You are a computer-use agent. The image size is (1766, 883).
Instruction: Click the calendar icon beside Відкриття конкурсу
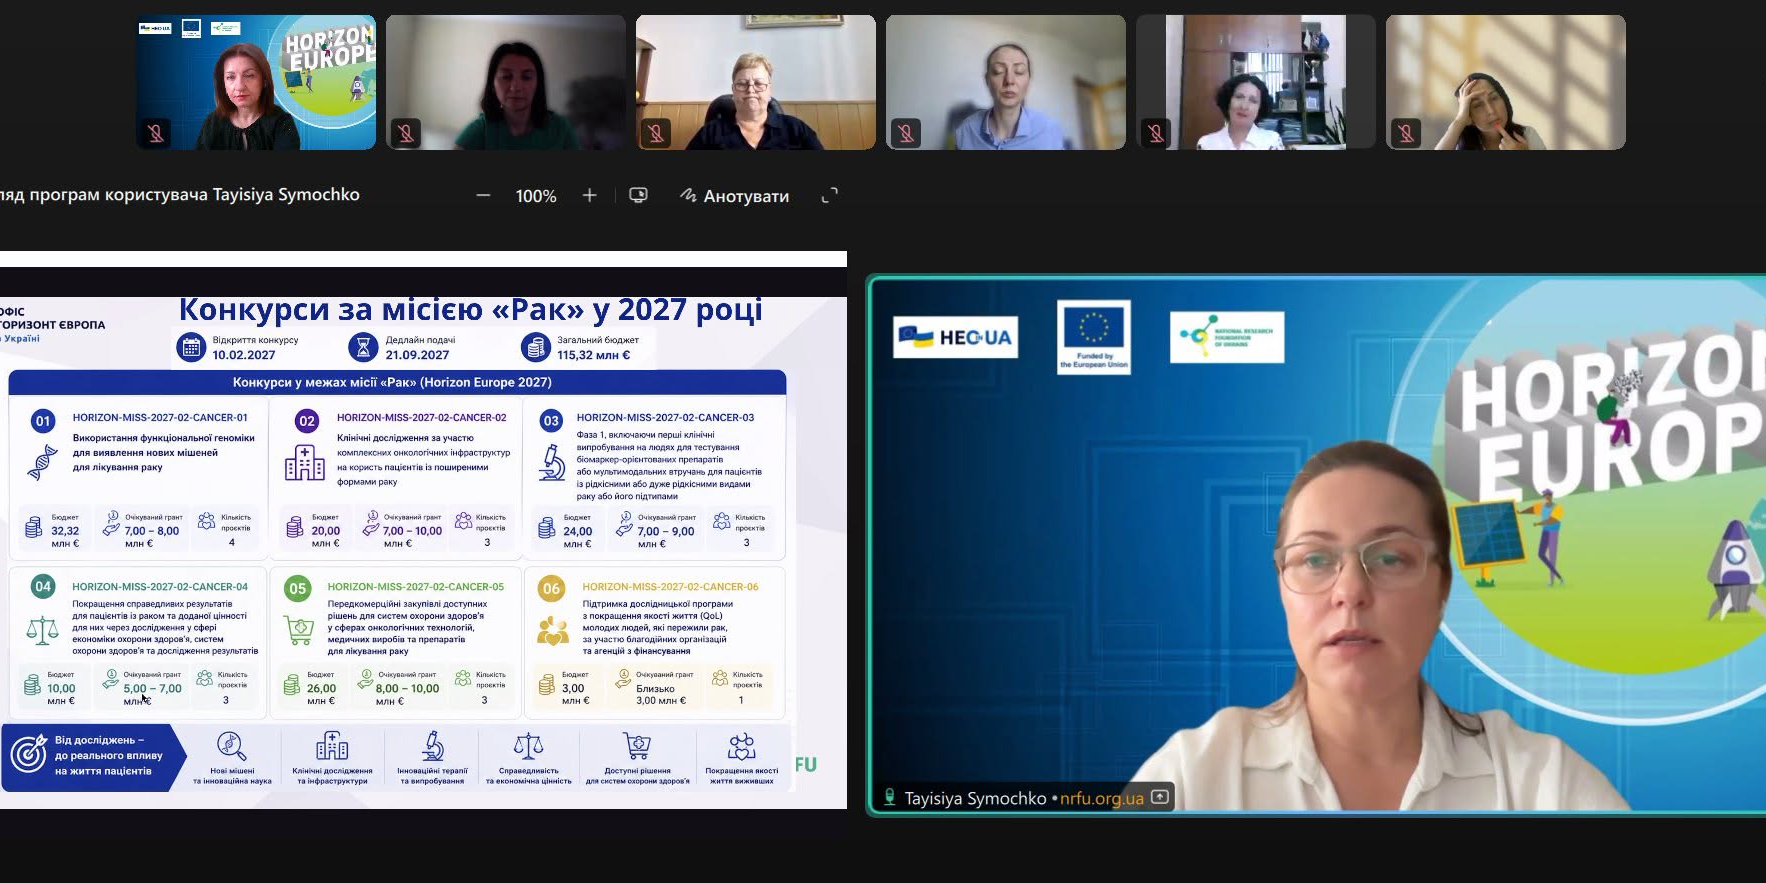pos(190,347)
